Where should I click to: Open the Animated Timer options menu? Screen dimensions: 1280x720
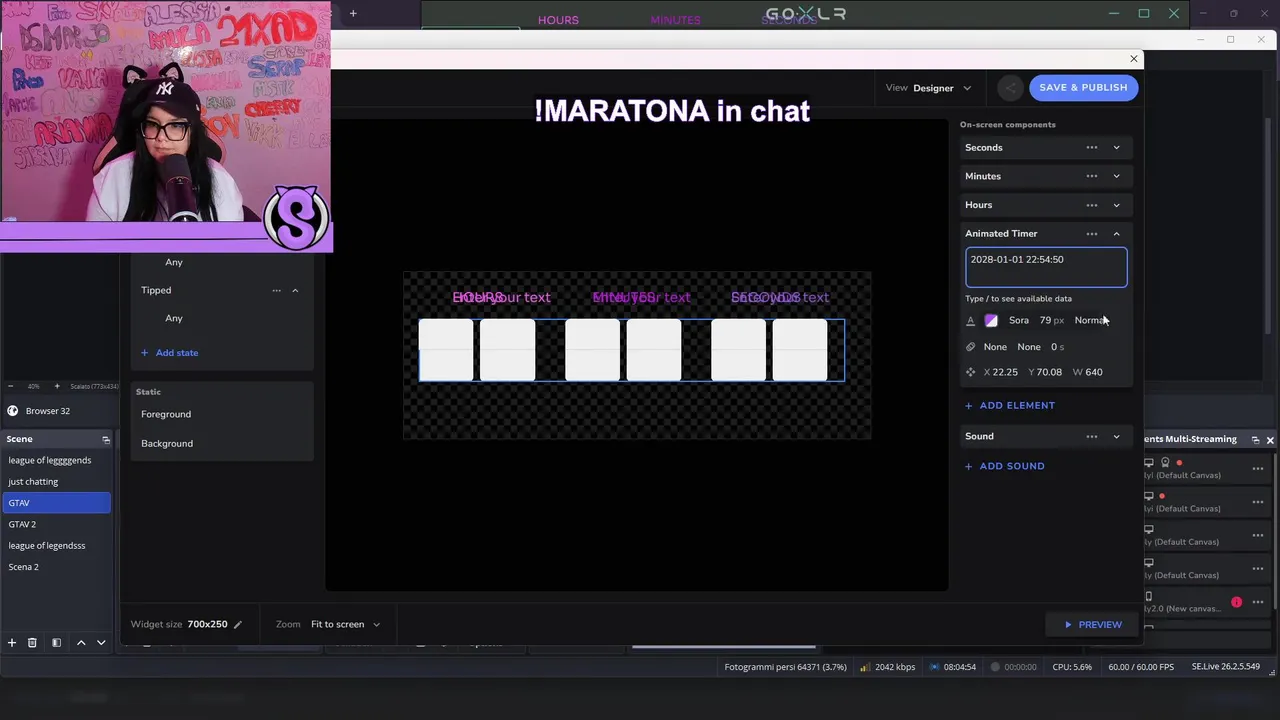(1092, 234)
